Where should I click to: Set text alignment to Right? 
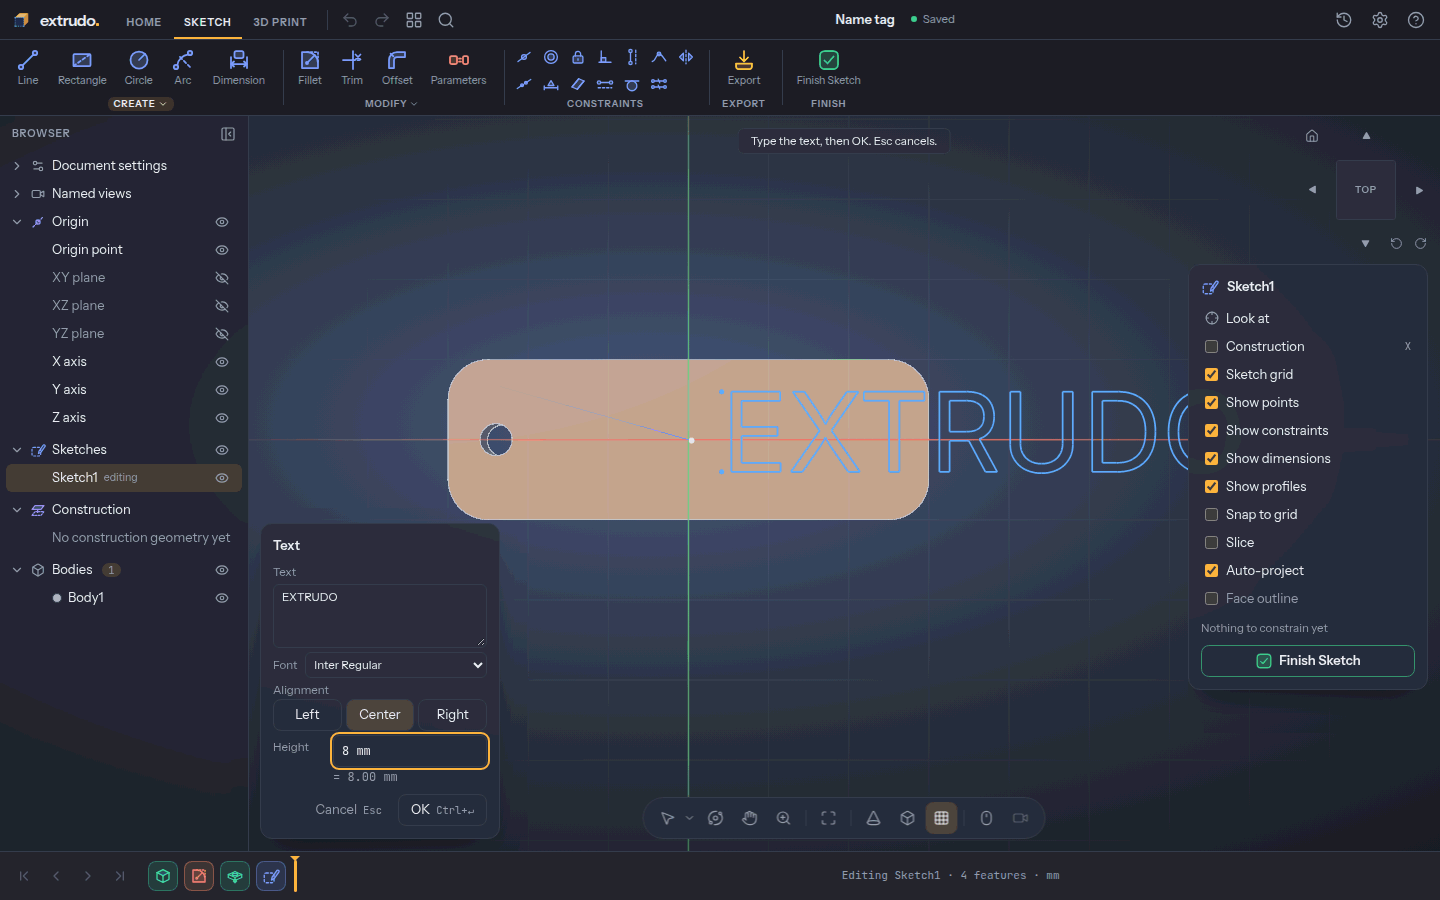coord(452,715)
